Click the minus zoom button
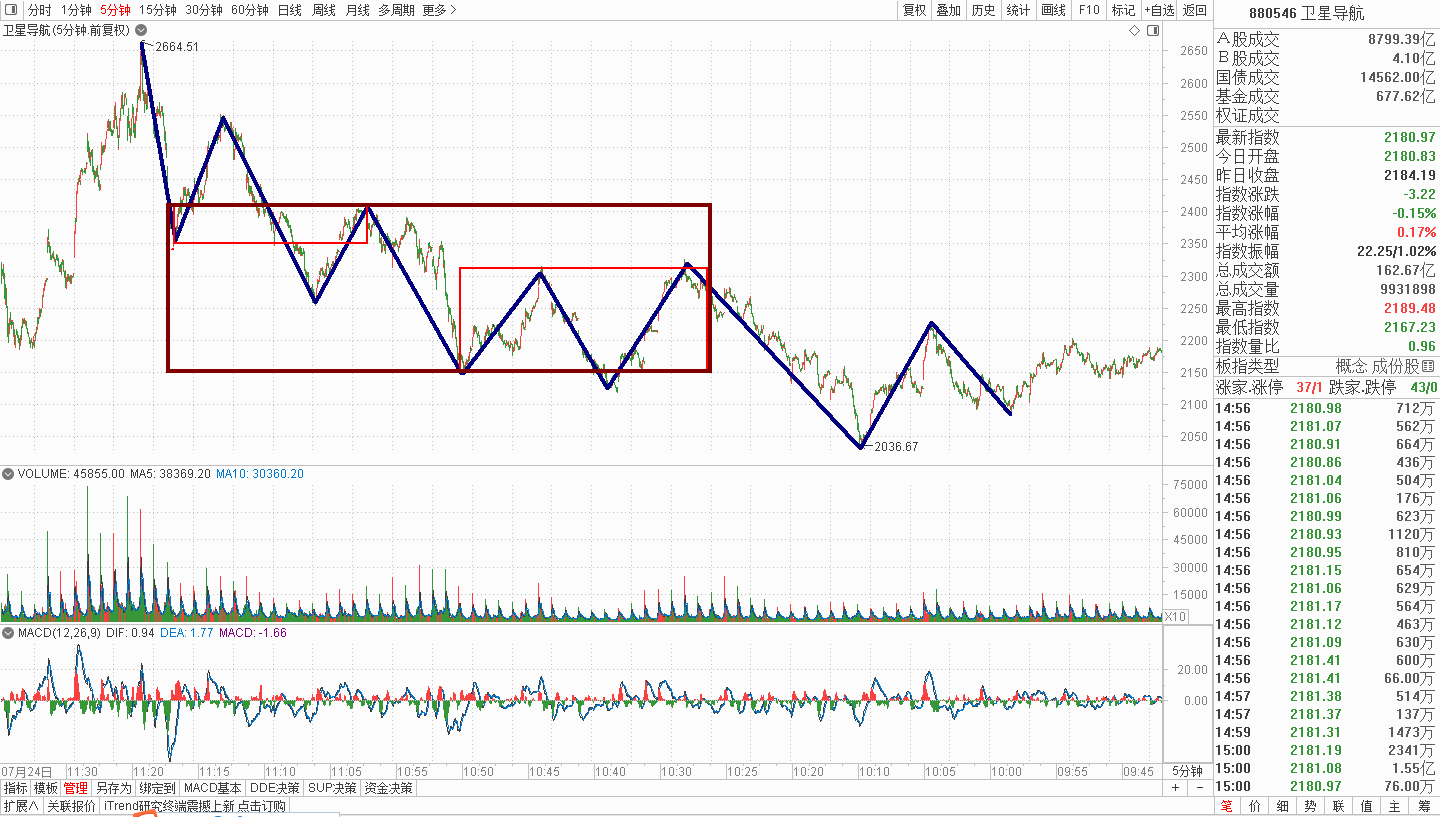This screenshot has width=1440, height=817. [x=1199, y=788]
